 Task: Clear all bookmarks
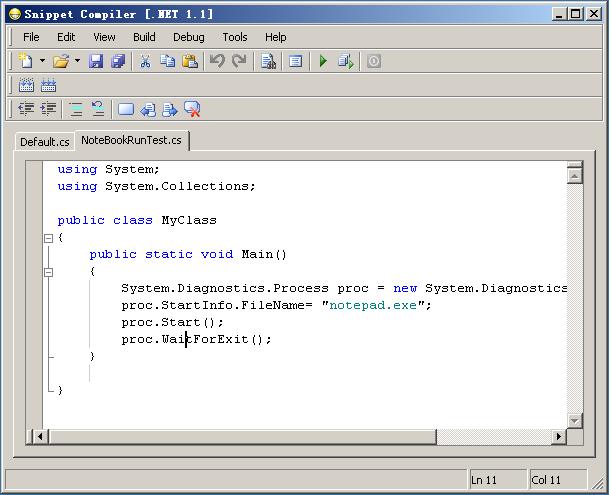192,109
